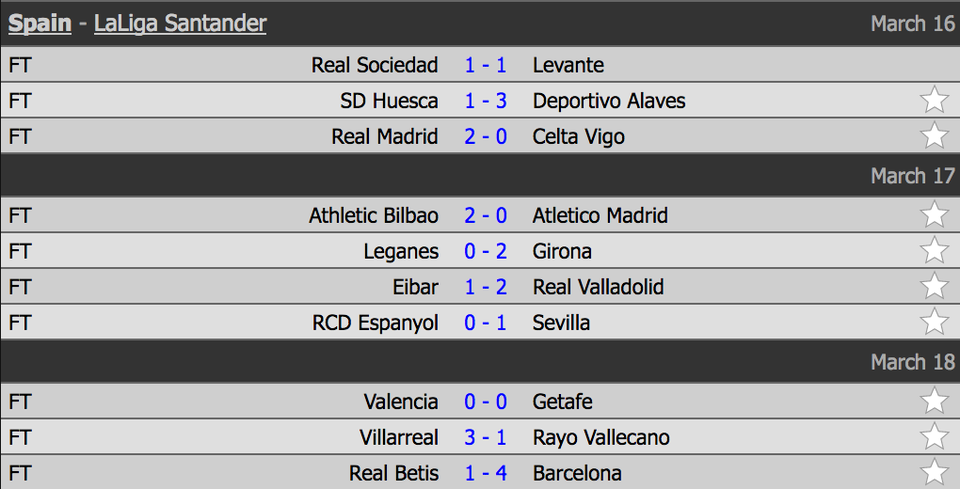Toggle star for Athletic Bilbao vs Atletico Madrid
The image size is (960, 489).
934,215
